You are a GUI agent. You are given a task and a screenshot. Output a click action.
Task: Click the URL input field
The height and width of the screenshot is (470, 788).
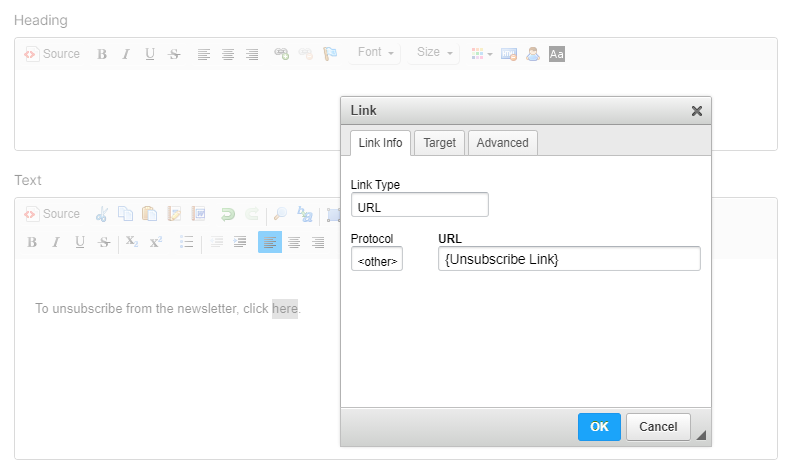[569, 260]
